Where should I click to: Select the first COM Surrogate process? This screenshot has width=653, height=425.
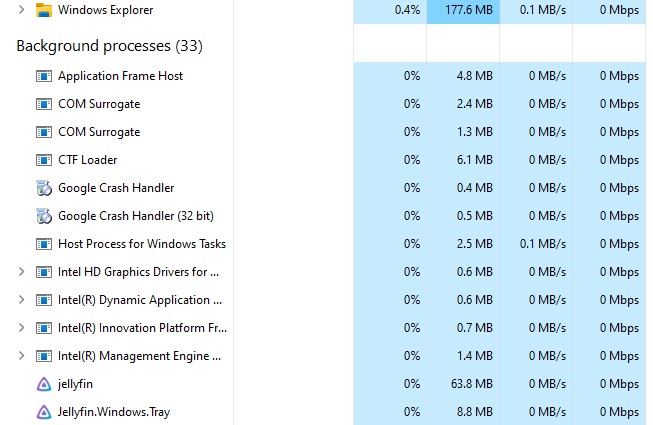[99, 104]
